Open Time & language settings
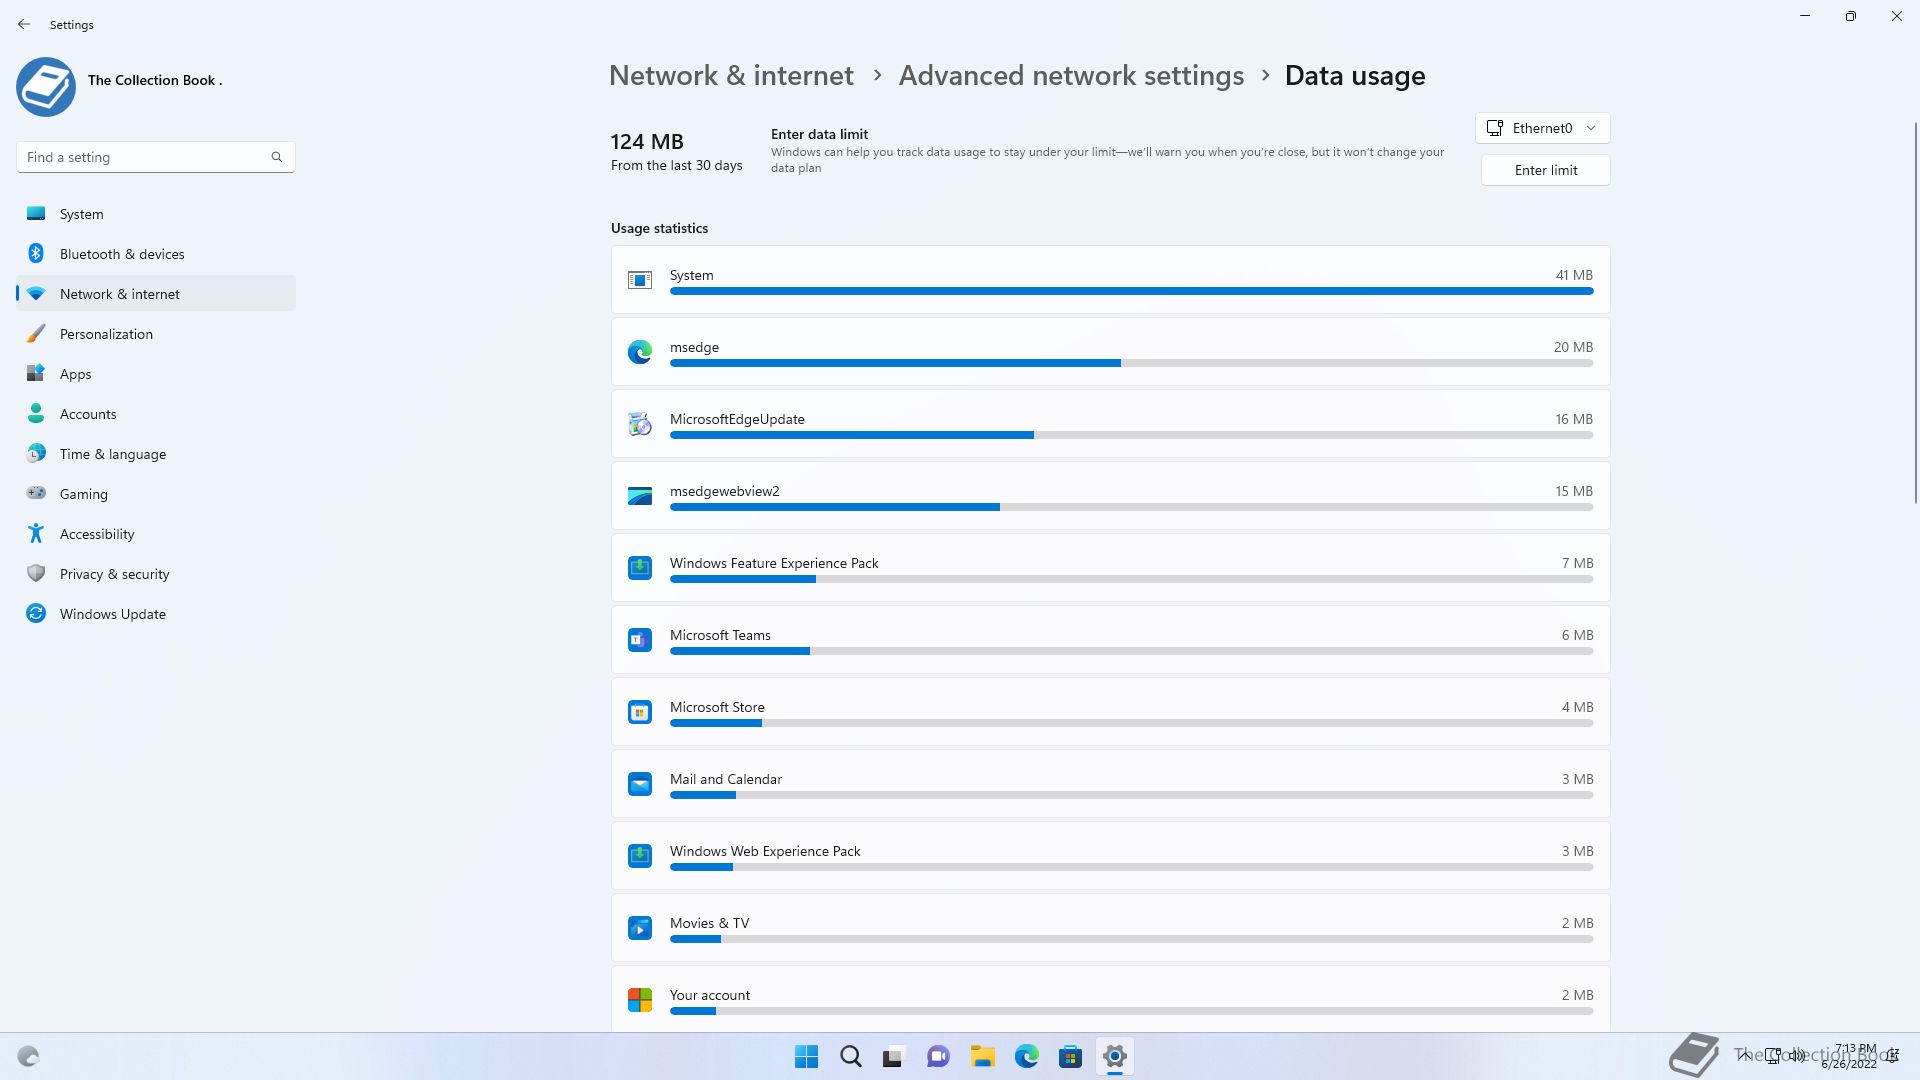The width and height of the screenshot is (1920, 1080). point(156,454)
